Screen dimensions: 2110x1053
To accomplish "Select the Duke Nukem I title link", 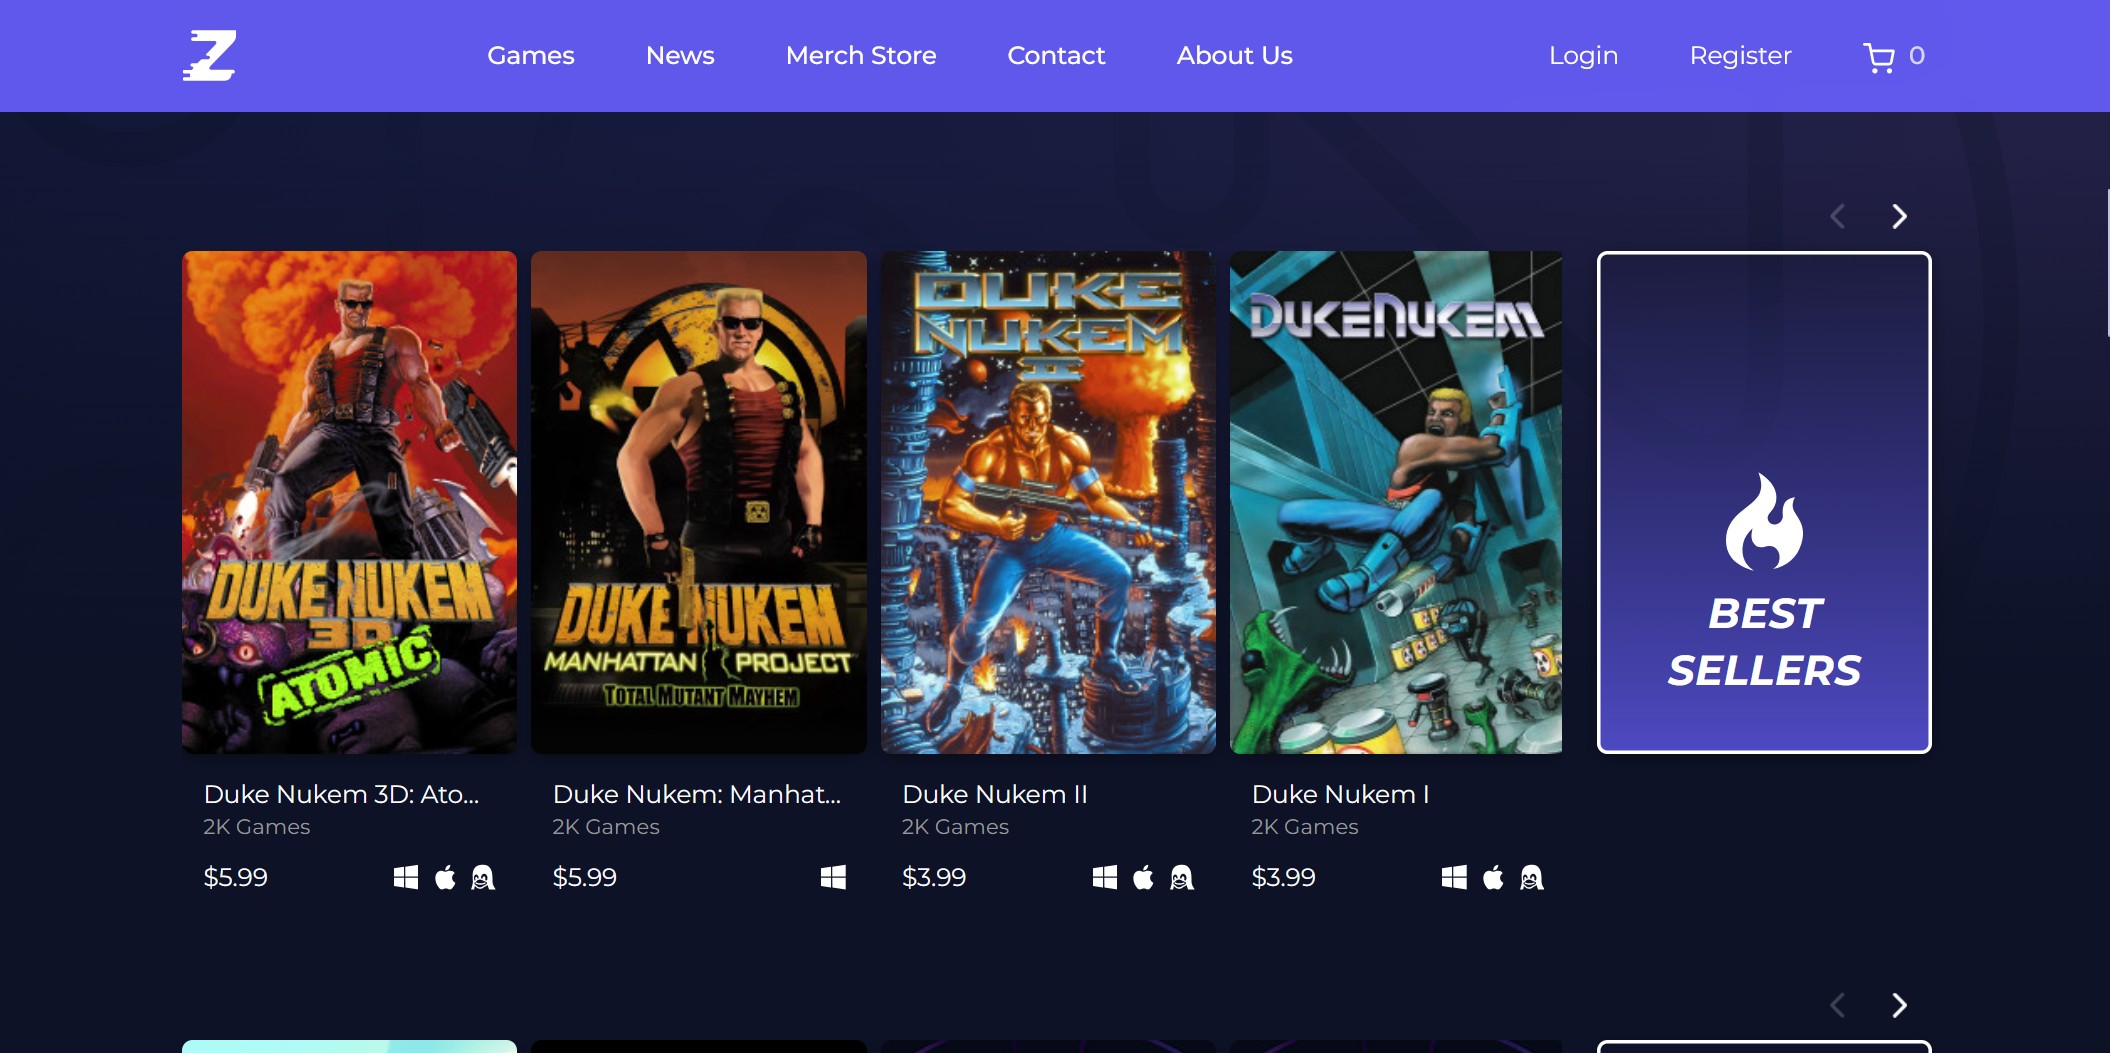I will [1339, 794].
